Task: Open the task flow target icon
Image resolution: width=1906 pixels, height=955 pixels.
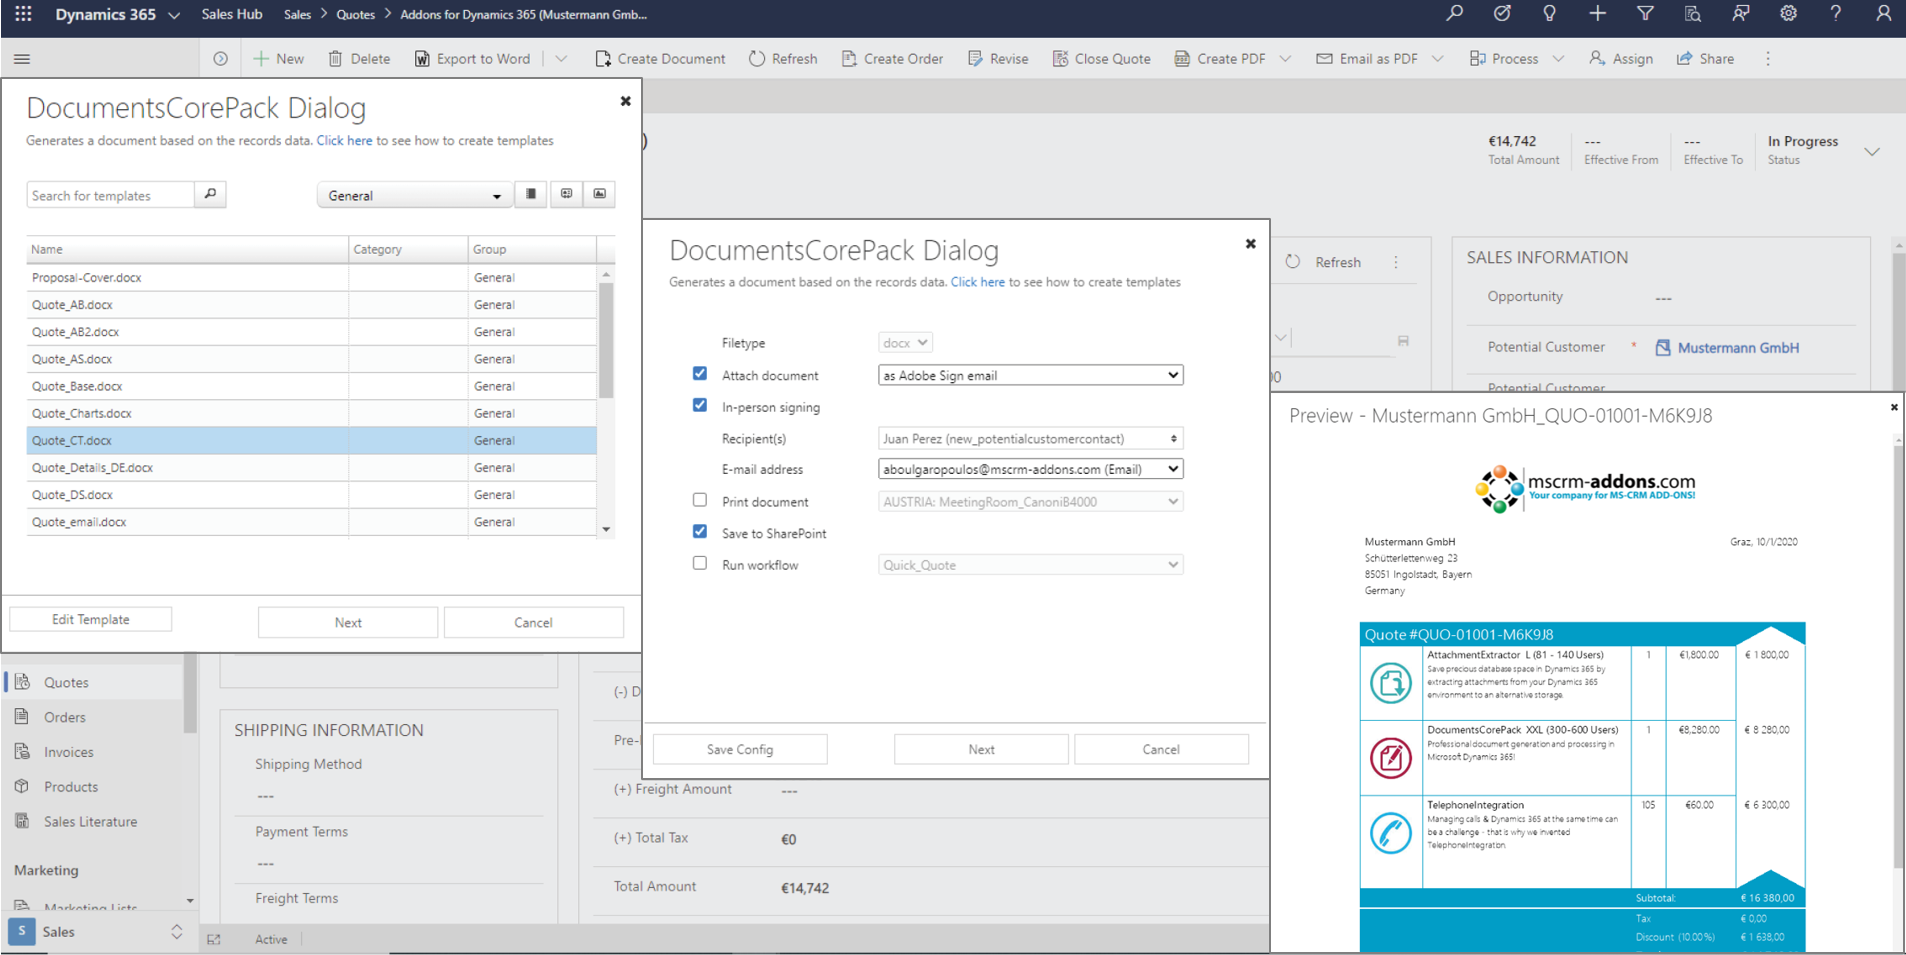Action: [1502, 14]
